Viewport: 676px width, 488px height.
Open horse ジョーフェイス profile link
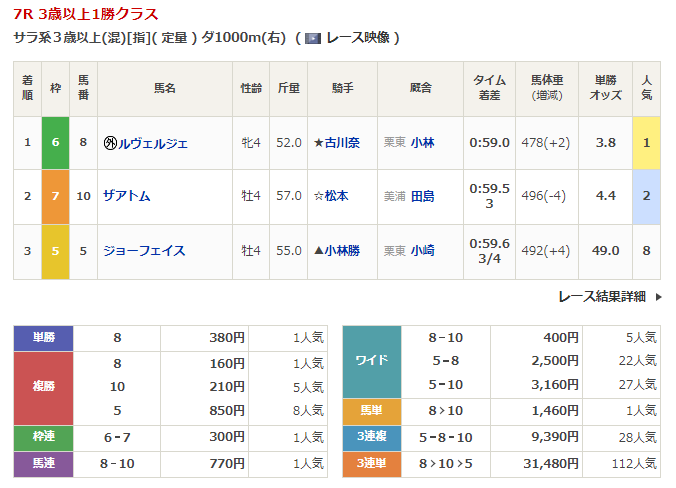143,251
